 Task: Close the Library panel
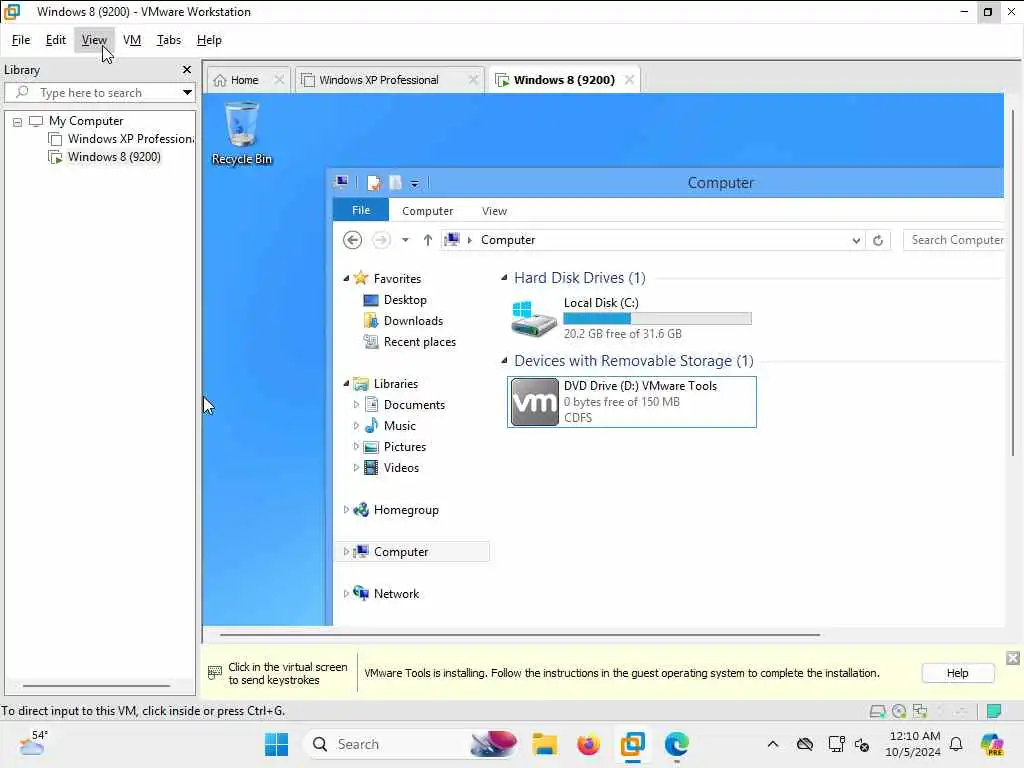pos(187,69)
